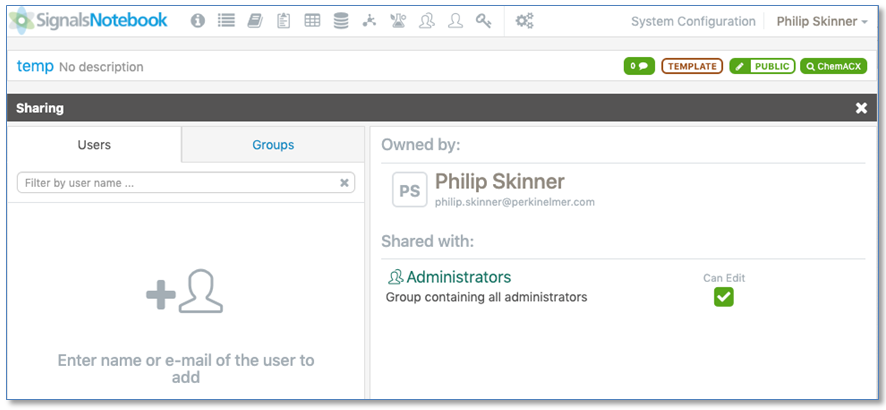
Task: Click the clipboard icon in toolbar
Action: tap(284, 21)
